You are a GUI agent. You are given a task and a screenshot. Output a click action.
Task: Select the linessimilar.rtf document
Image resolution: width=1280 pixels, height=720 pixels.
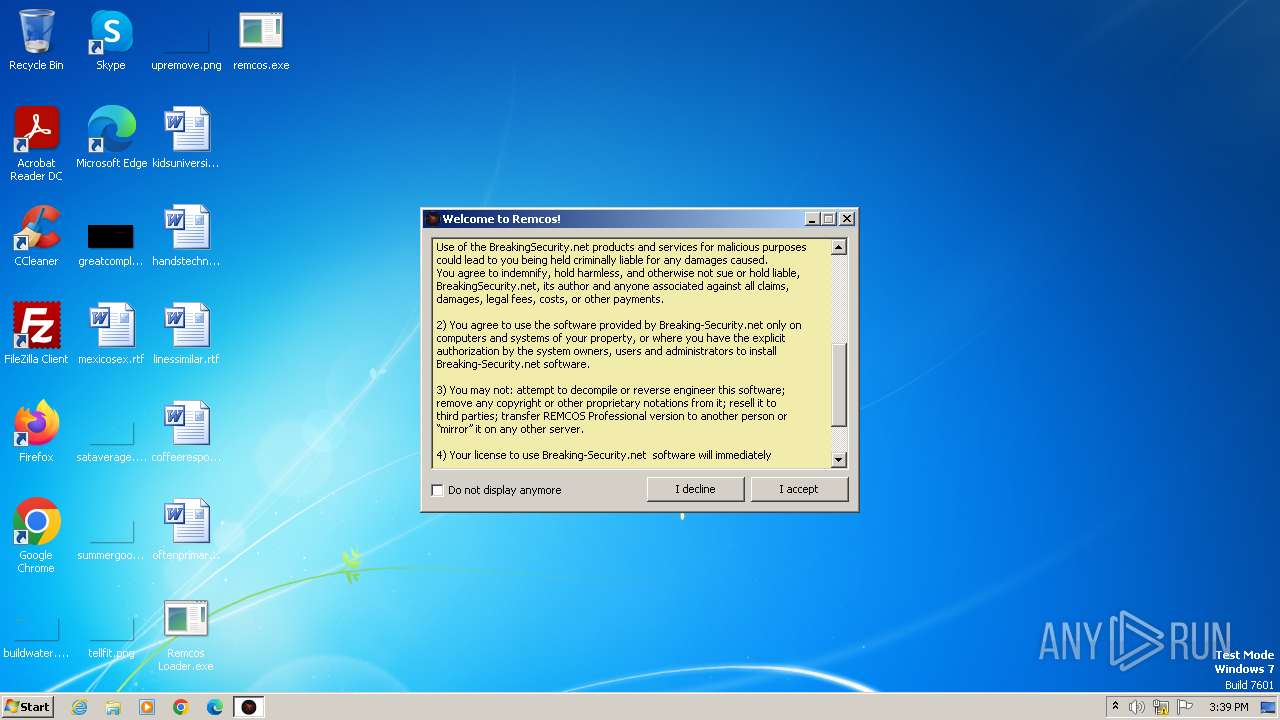click(186, 334)
